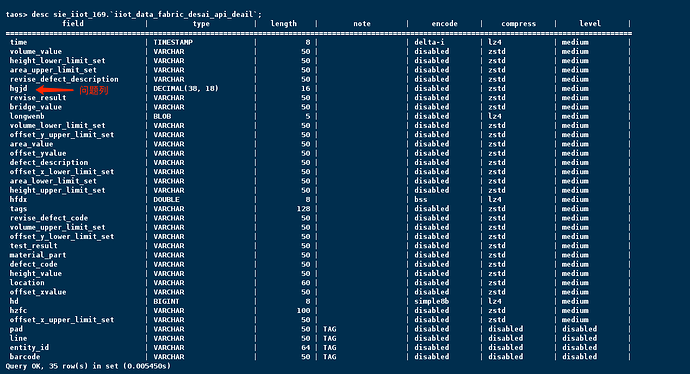Click the desc command line text
The image size is (690, 374).
133,15
